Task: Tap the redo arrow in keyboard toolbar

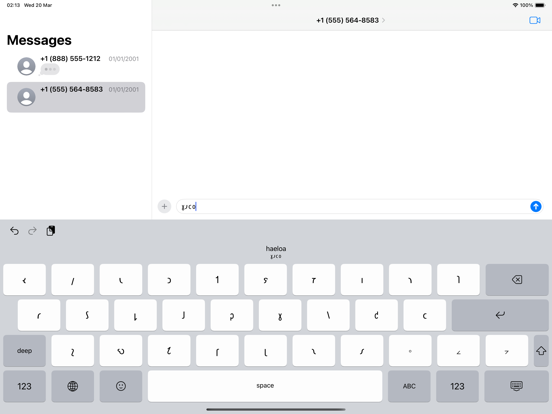Action: (x=32, y=231)
